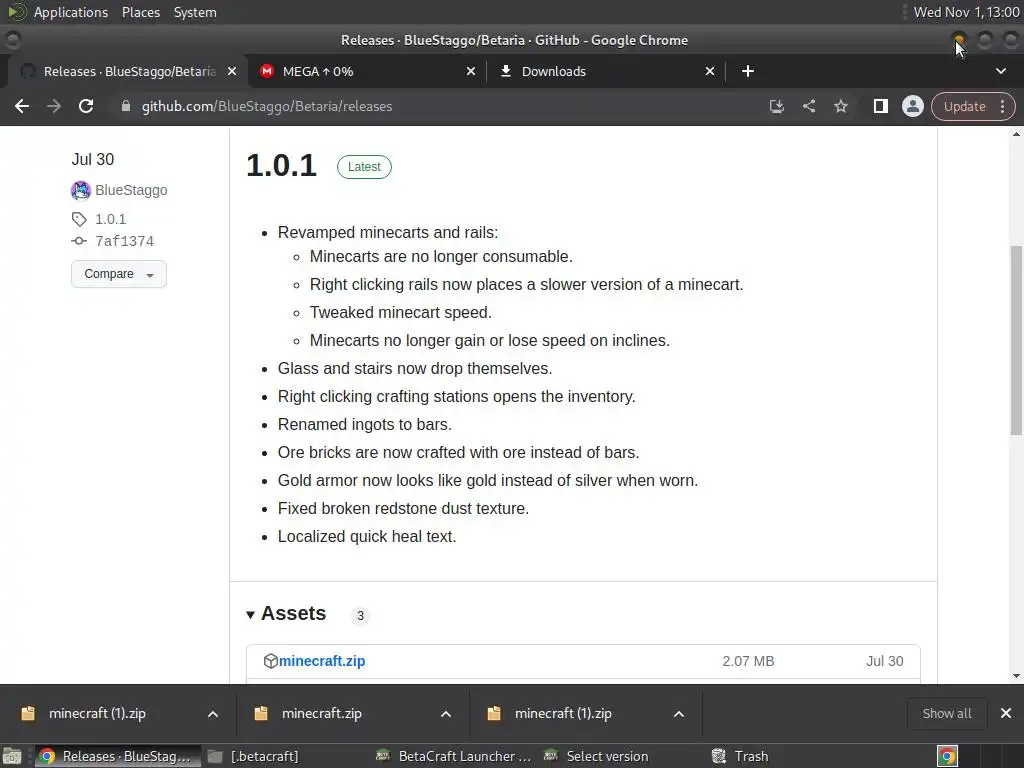Open the Trash from taskbar

point(740,756)
